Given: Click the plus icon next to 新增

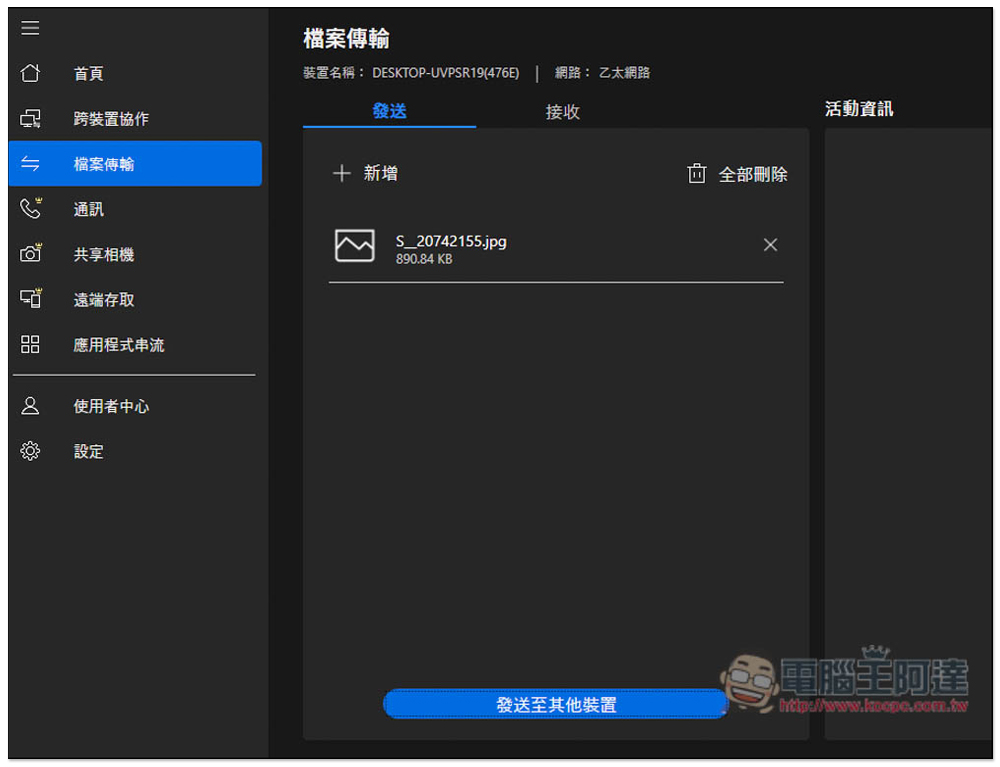Looking at the screenshot, I should tap(342, 173).
